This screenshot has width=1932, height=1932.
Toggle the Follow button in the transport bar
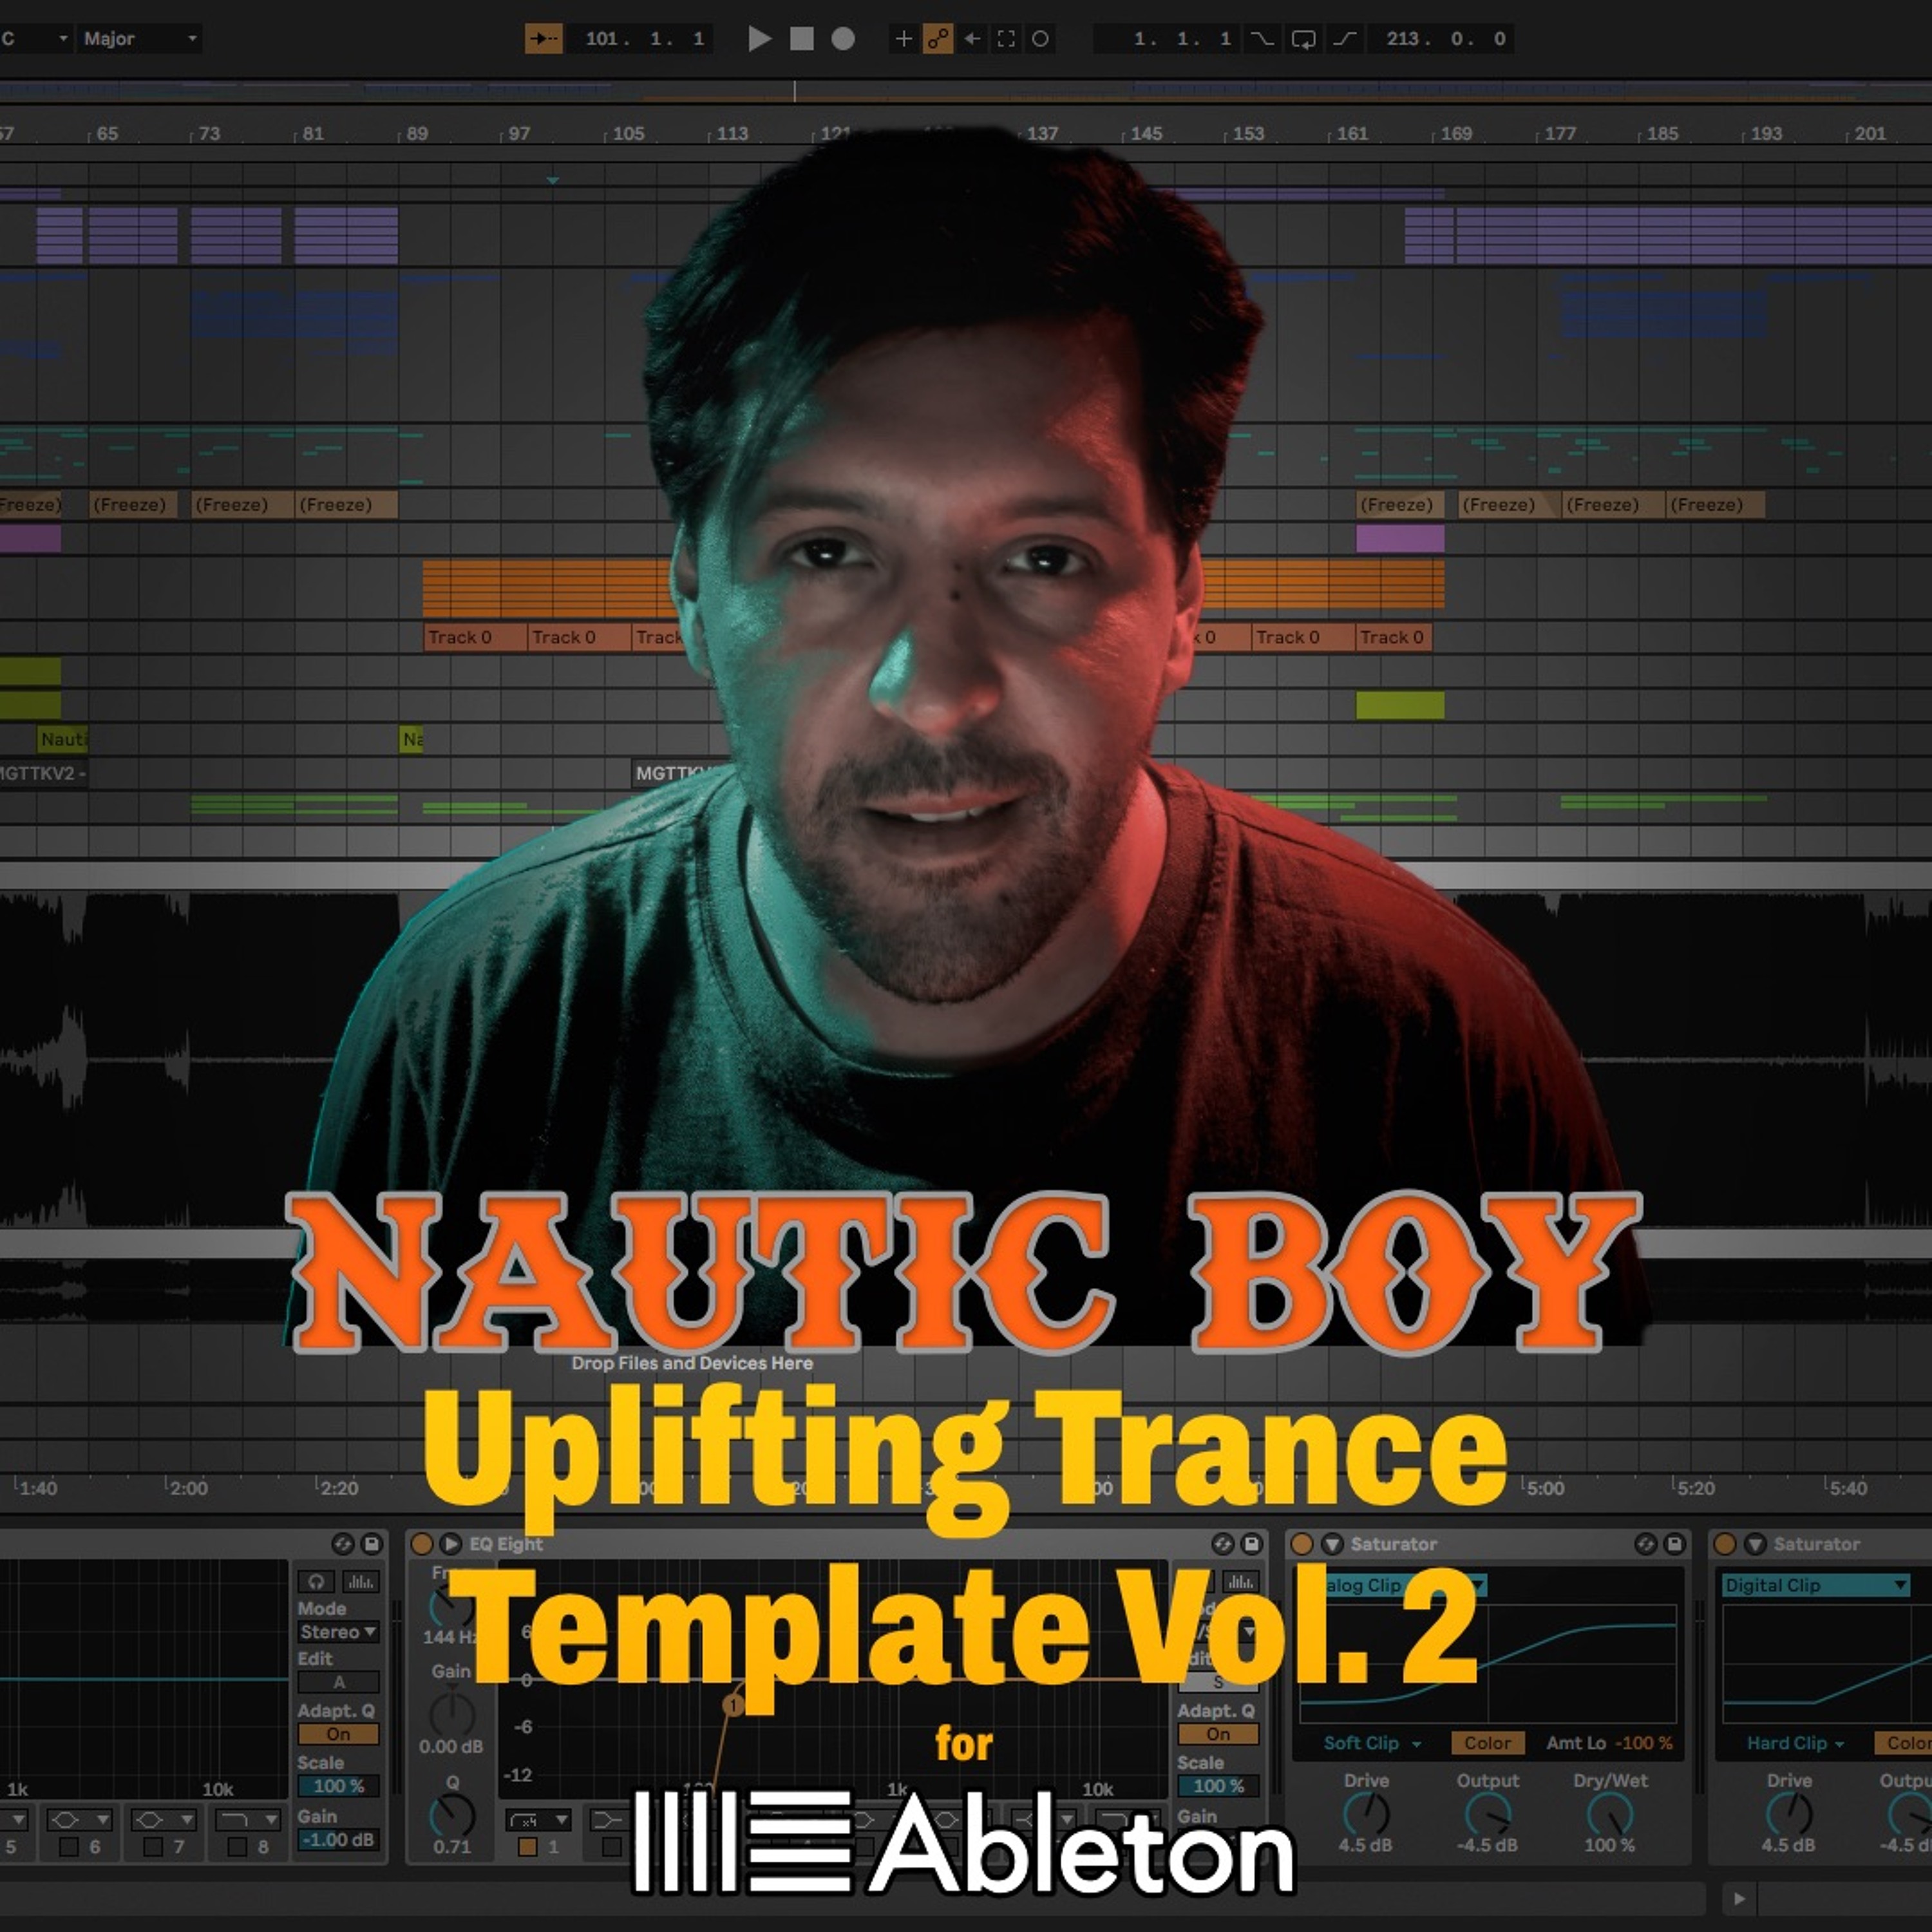click(x=543, y=39)
